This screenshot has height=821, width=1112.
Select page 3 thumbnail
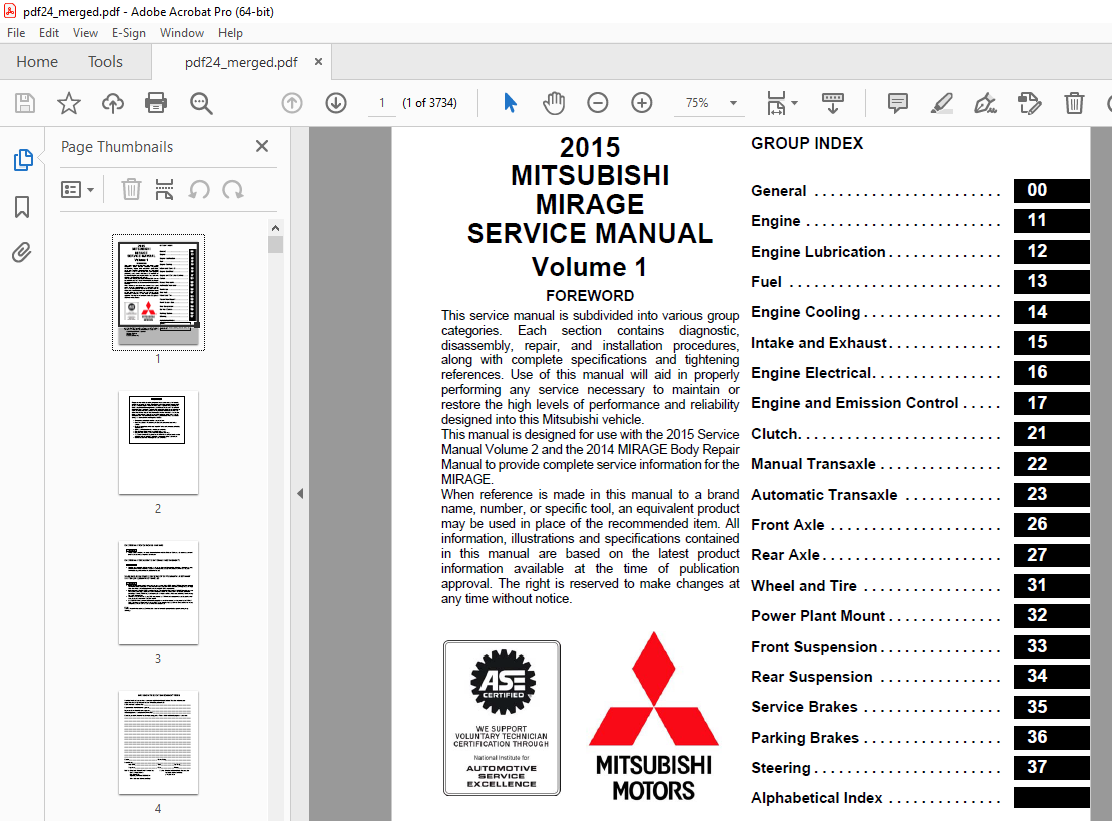click(x=158, y=593)
